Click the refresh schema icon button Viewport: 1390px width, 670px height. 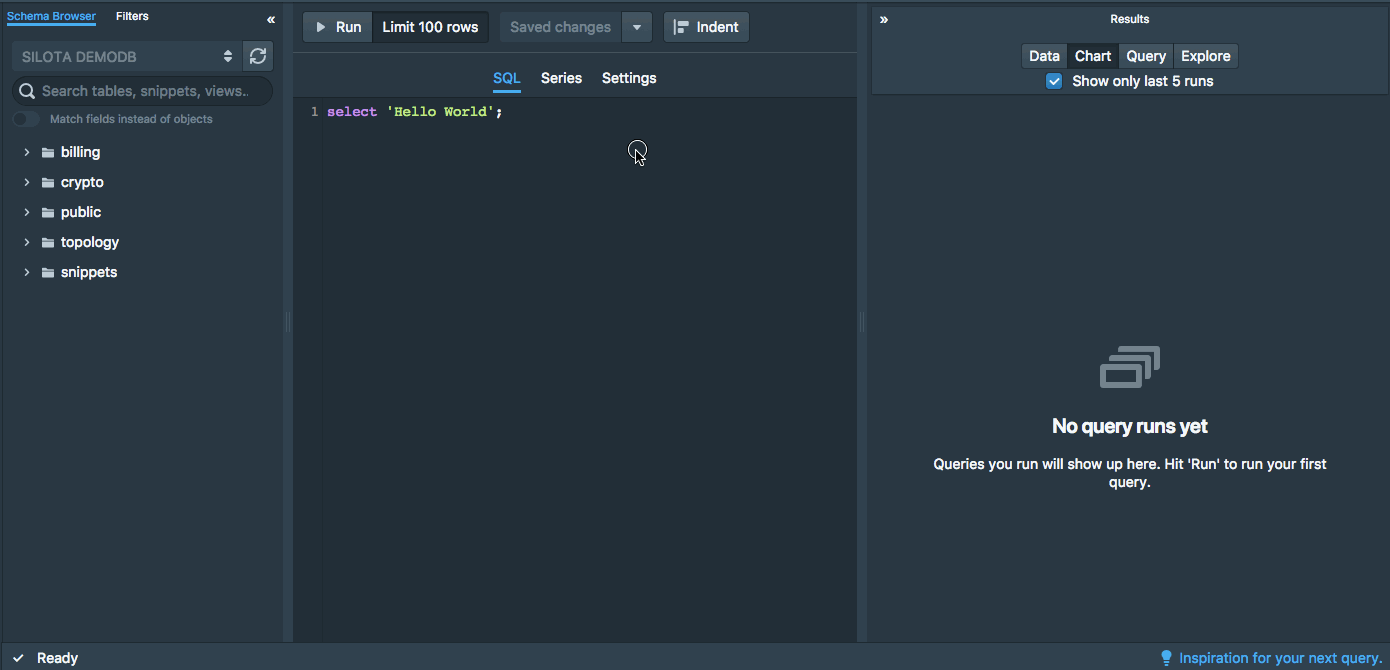point(258,56)
